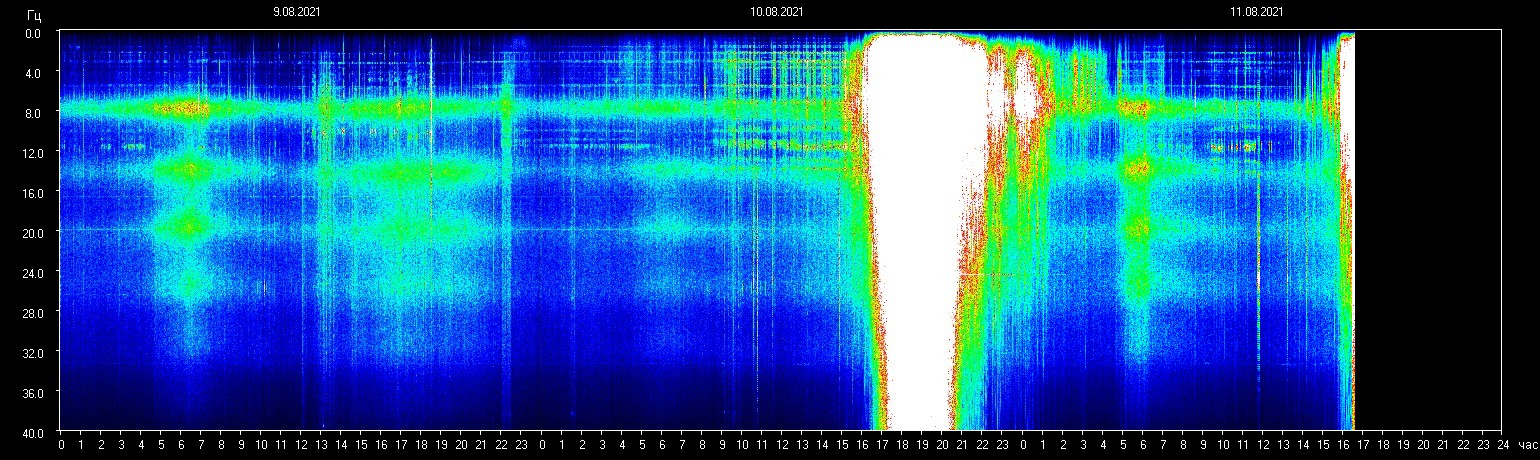
Task: Click the Гц frequency unit label
Action: [x=35, y=15]
